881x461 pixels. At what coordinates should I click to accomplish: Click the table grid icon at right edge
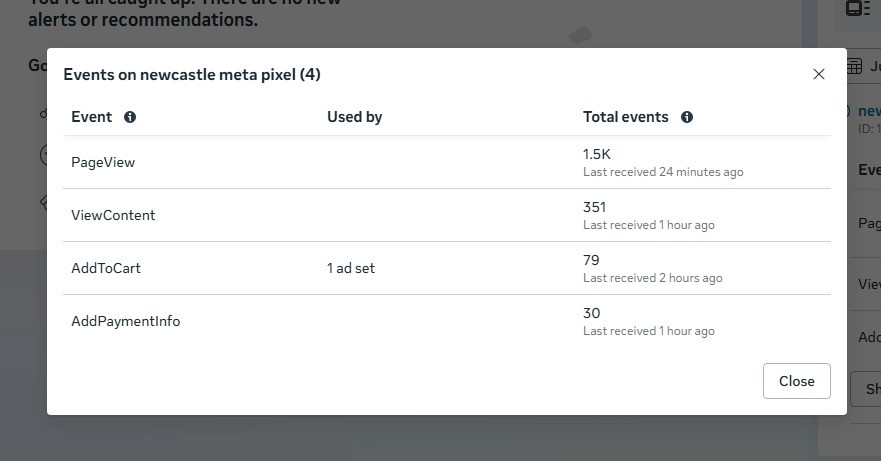pos(855,66)
